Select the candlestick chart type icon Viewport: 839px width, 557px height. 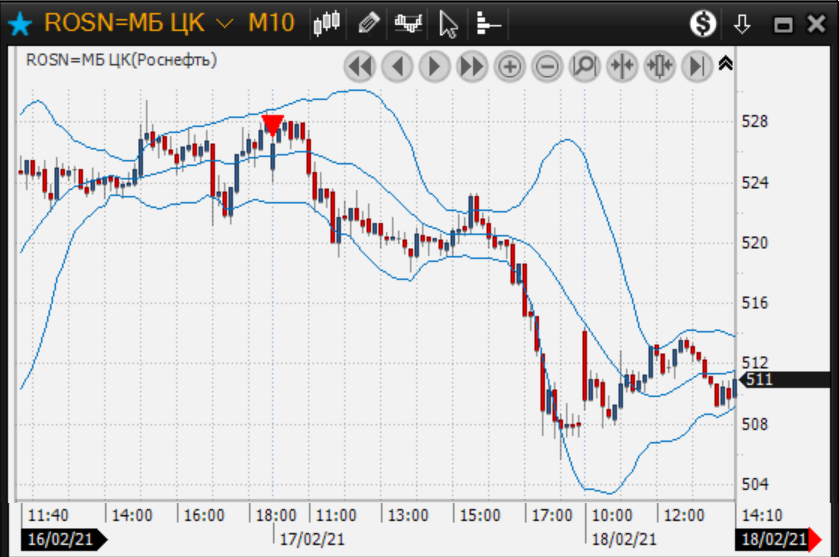(x=326, y=23)
